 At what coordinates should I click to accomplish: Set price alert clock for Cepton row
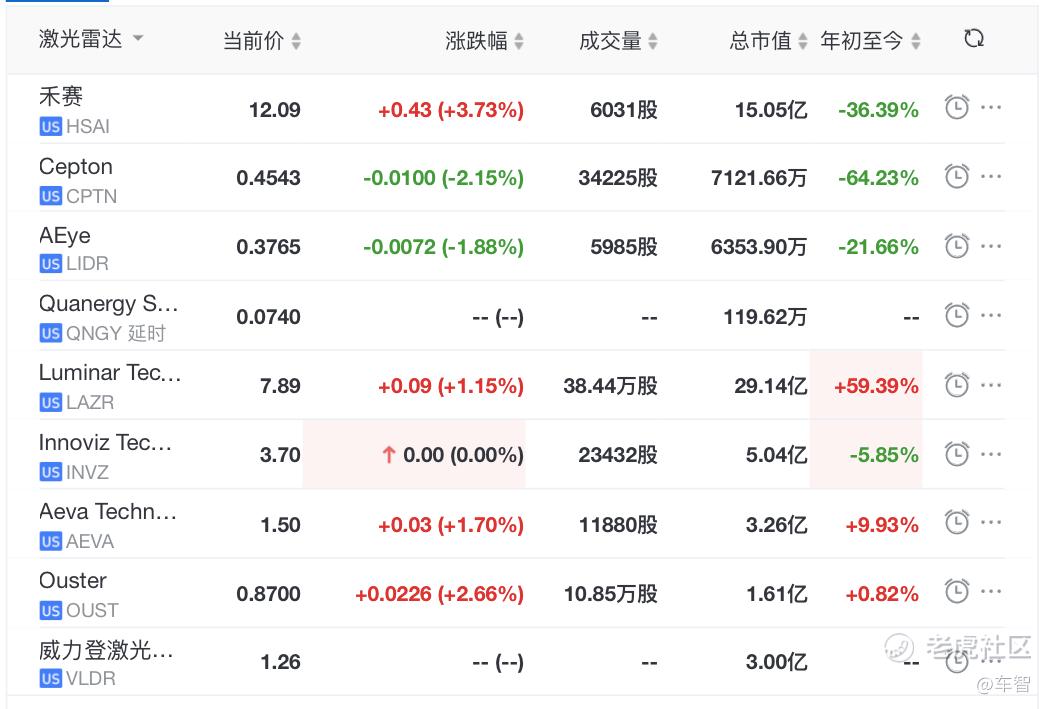(957, 177)
